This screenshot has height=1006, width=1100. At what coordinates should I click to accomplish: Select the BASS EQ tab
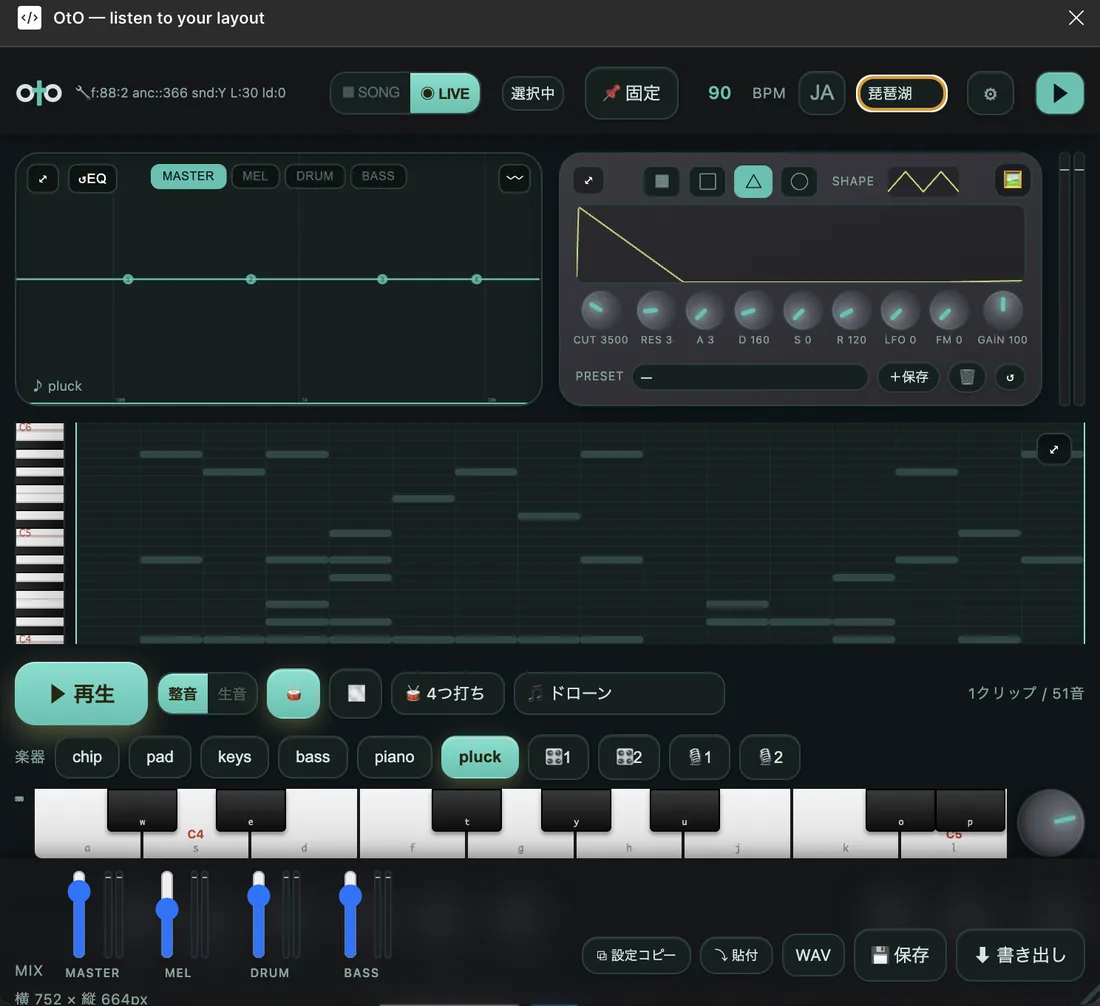tap(378, 176)
